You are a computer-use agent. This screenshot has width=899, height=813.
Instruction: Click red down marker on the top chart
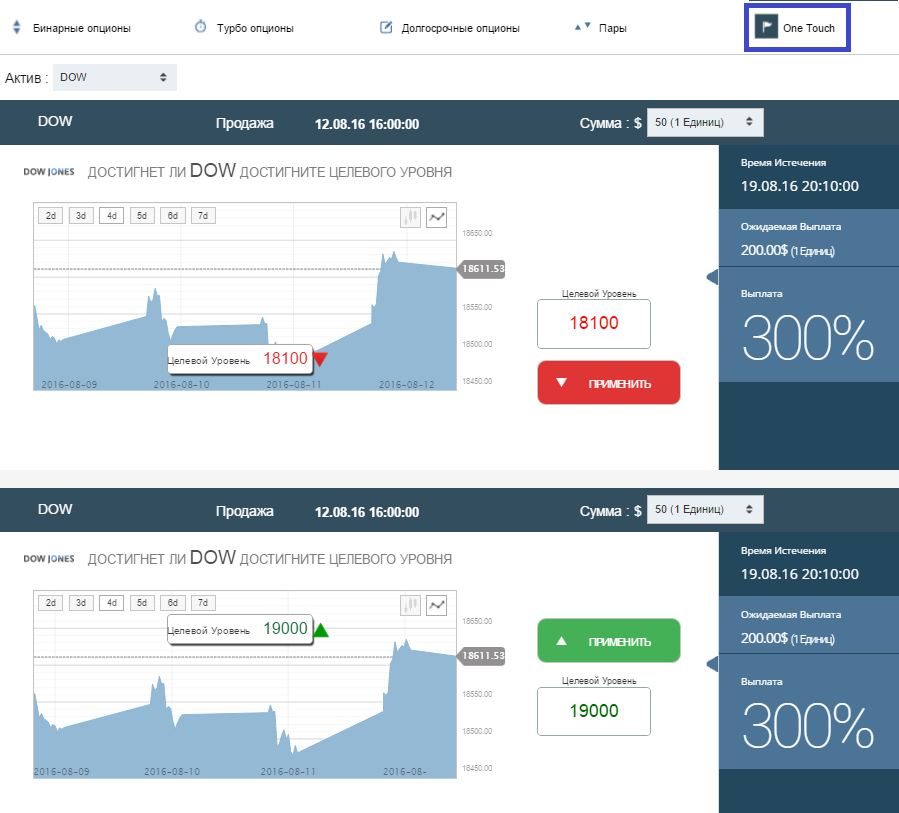point(320,359)
